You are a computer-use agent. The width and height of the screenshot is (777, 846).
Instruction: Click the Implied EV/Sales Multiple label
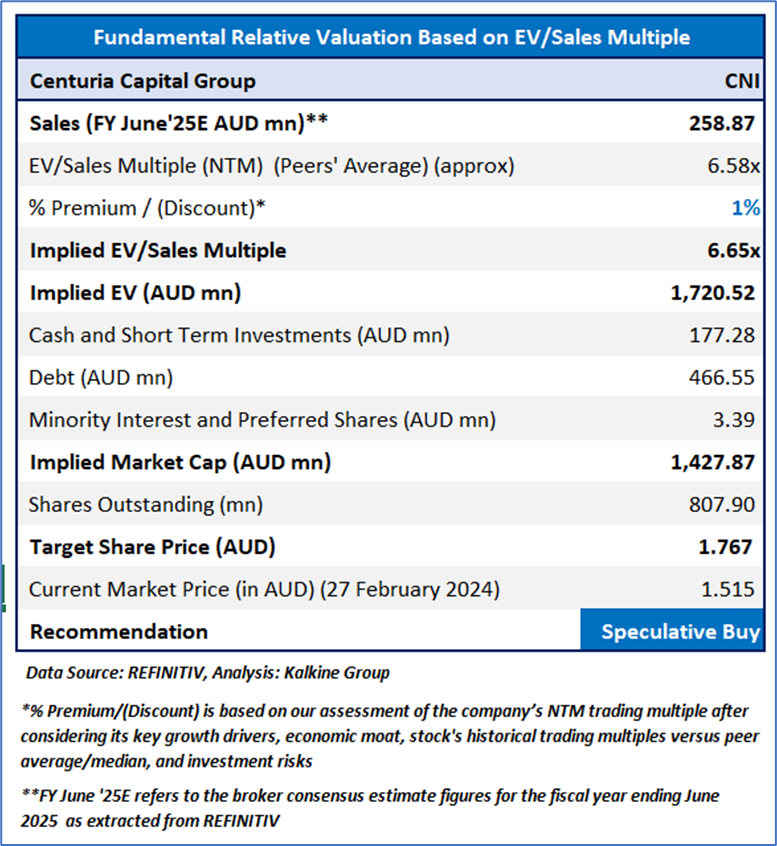[158, 250]
